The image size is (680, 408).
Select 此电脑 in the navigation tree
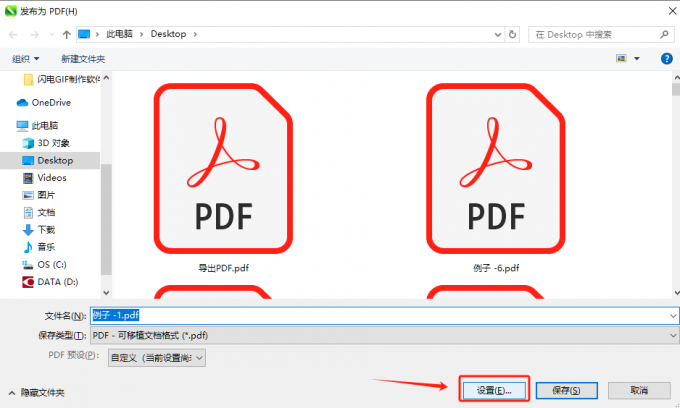click(x=37, y=126)
